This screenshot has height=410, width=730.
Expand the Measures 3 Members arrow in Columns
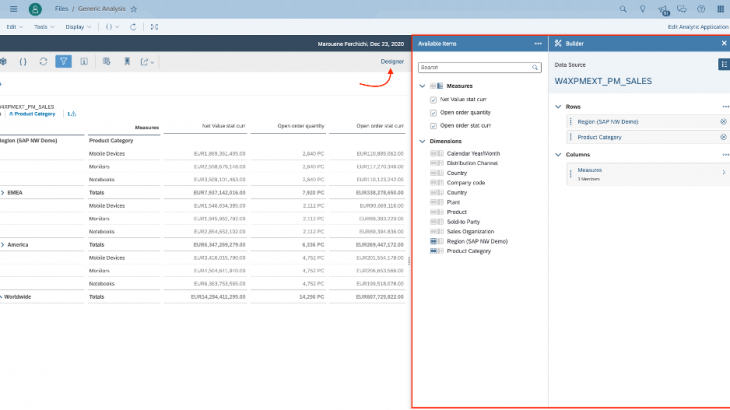click(x=723, y=173)
